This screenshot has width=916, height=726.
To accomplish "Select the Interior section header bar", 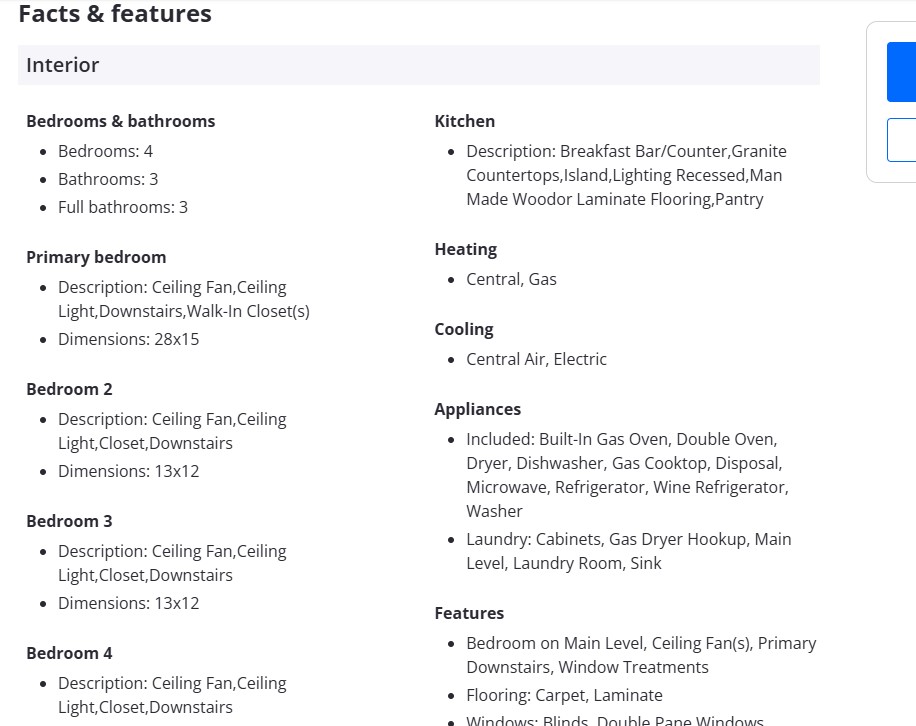I will pos(418,65).
